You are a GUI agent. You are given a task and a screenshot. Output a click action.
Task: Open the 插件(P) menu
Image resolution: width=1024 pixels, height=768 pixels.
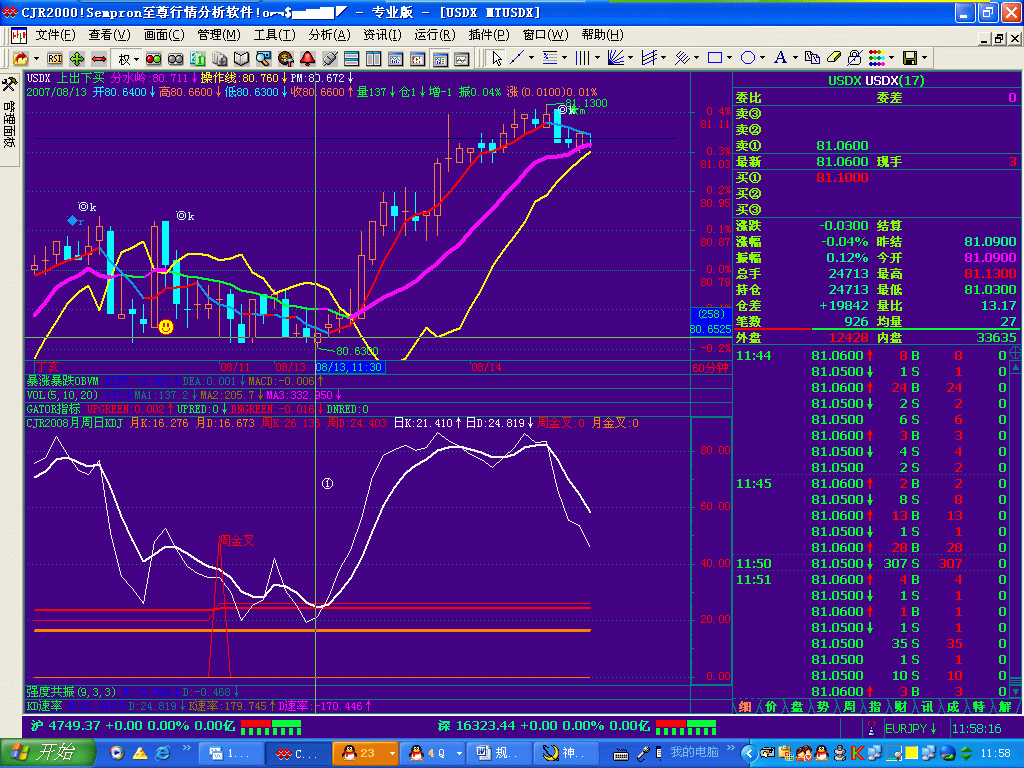[489, 35]
